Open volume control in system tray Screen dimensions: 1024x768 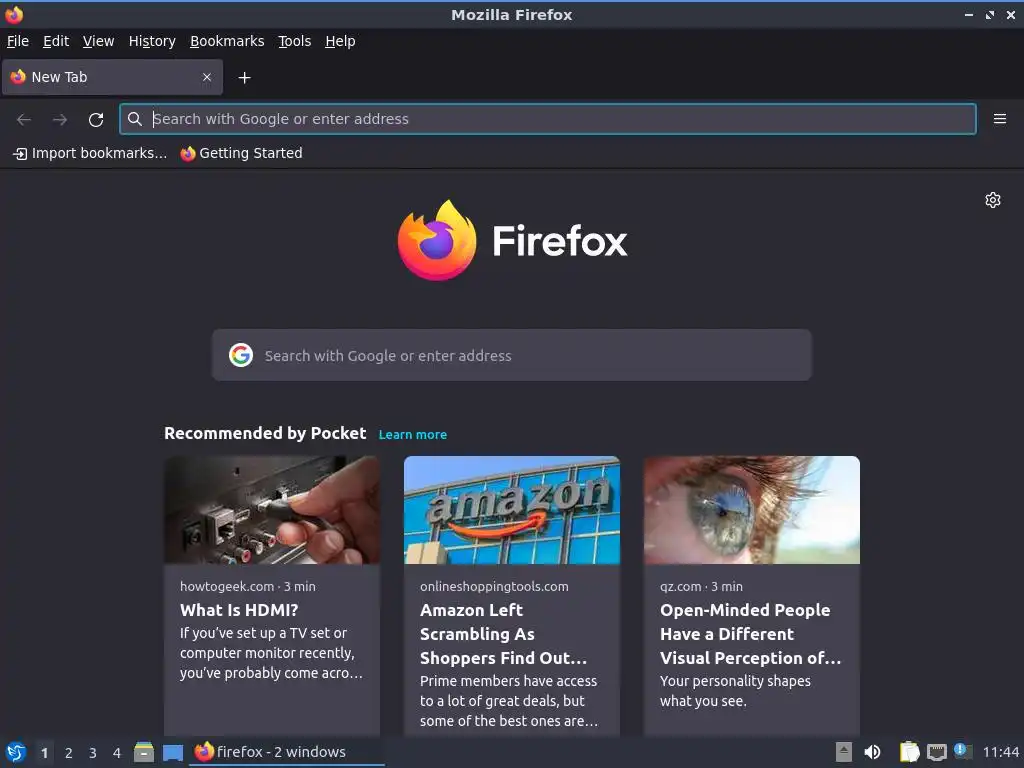tap(872, 752)
